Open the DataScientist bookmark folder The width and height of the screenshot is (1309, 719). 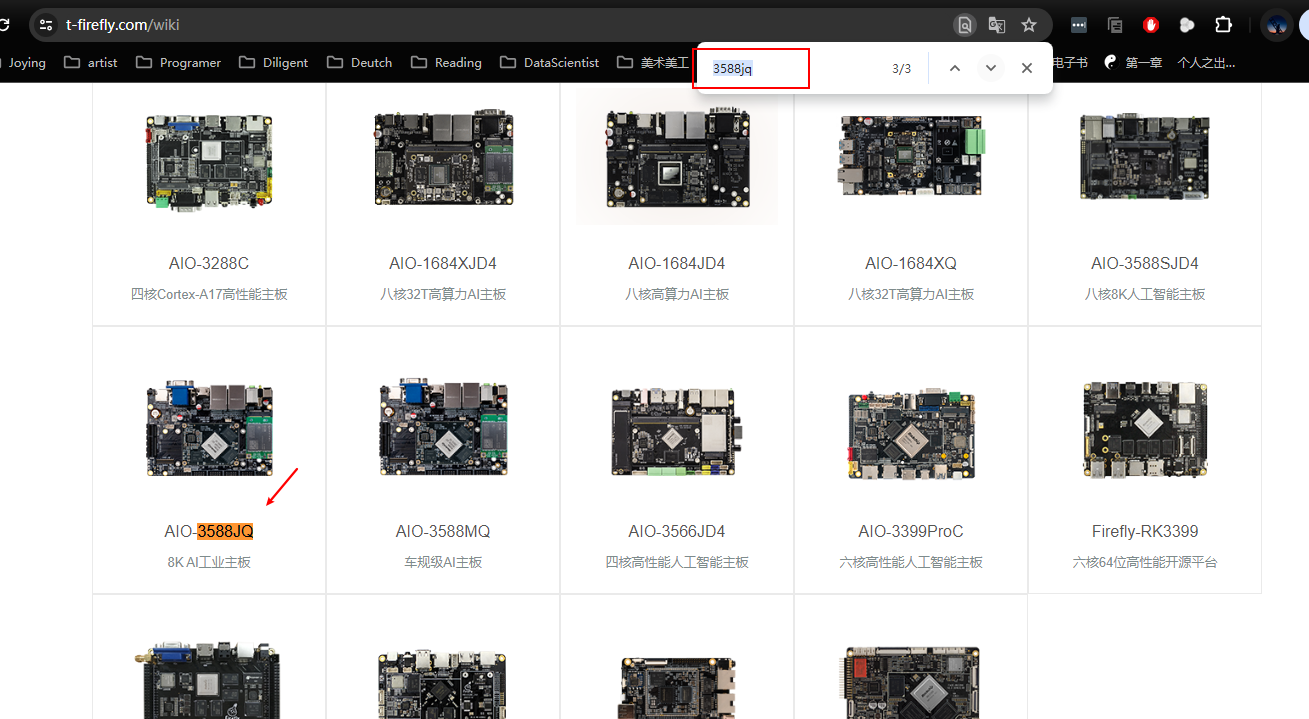[x=548, y=62]
